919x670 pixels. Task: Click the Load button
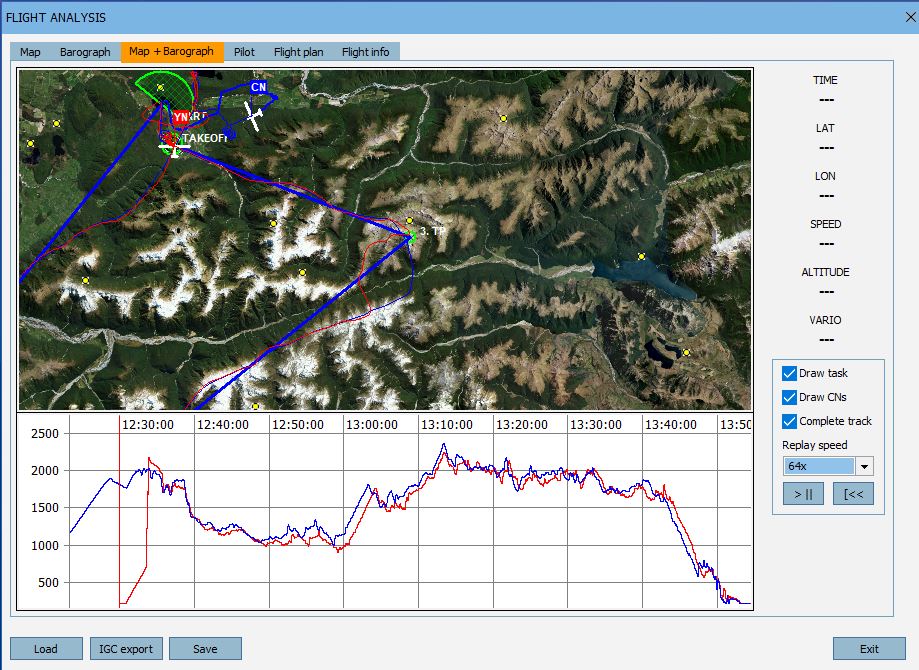[x=46, y=649]
